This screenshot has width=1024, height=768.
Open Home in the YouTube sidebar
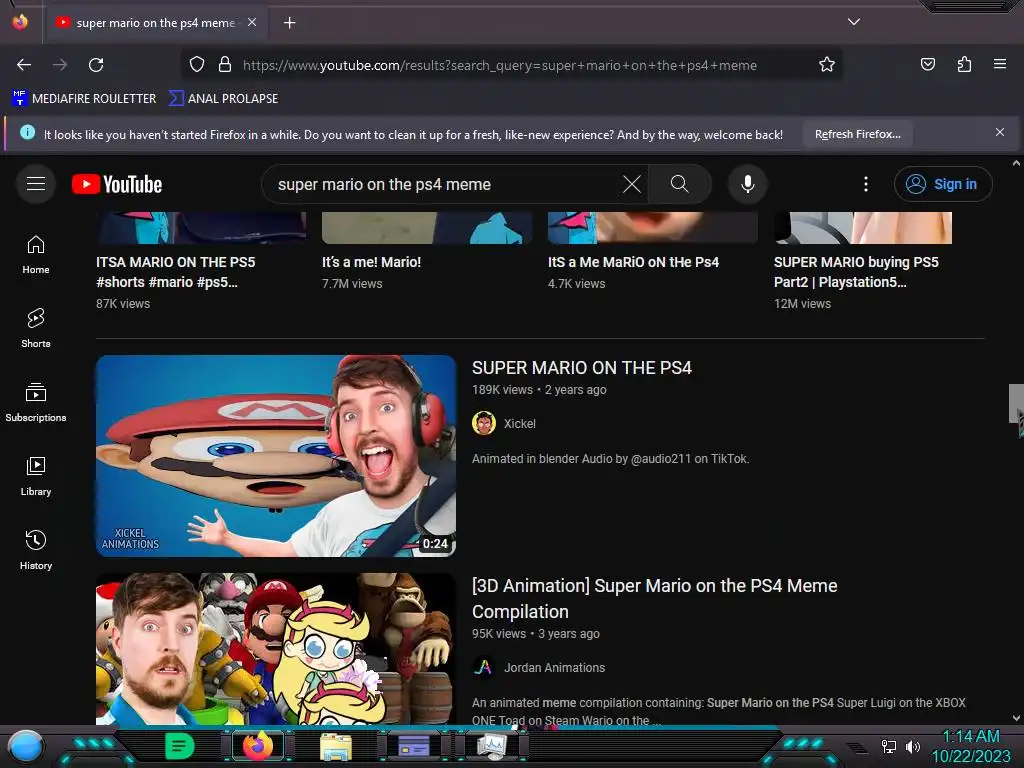[36, 255]
